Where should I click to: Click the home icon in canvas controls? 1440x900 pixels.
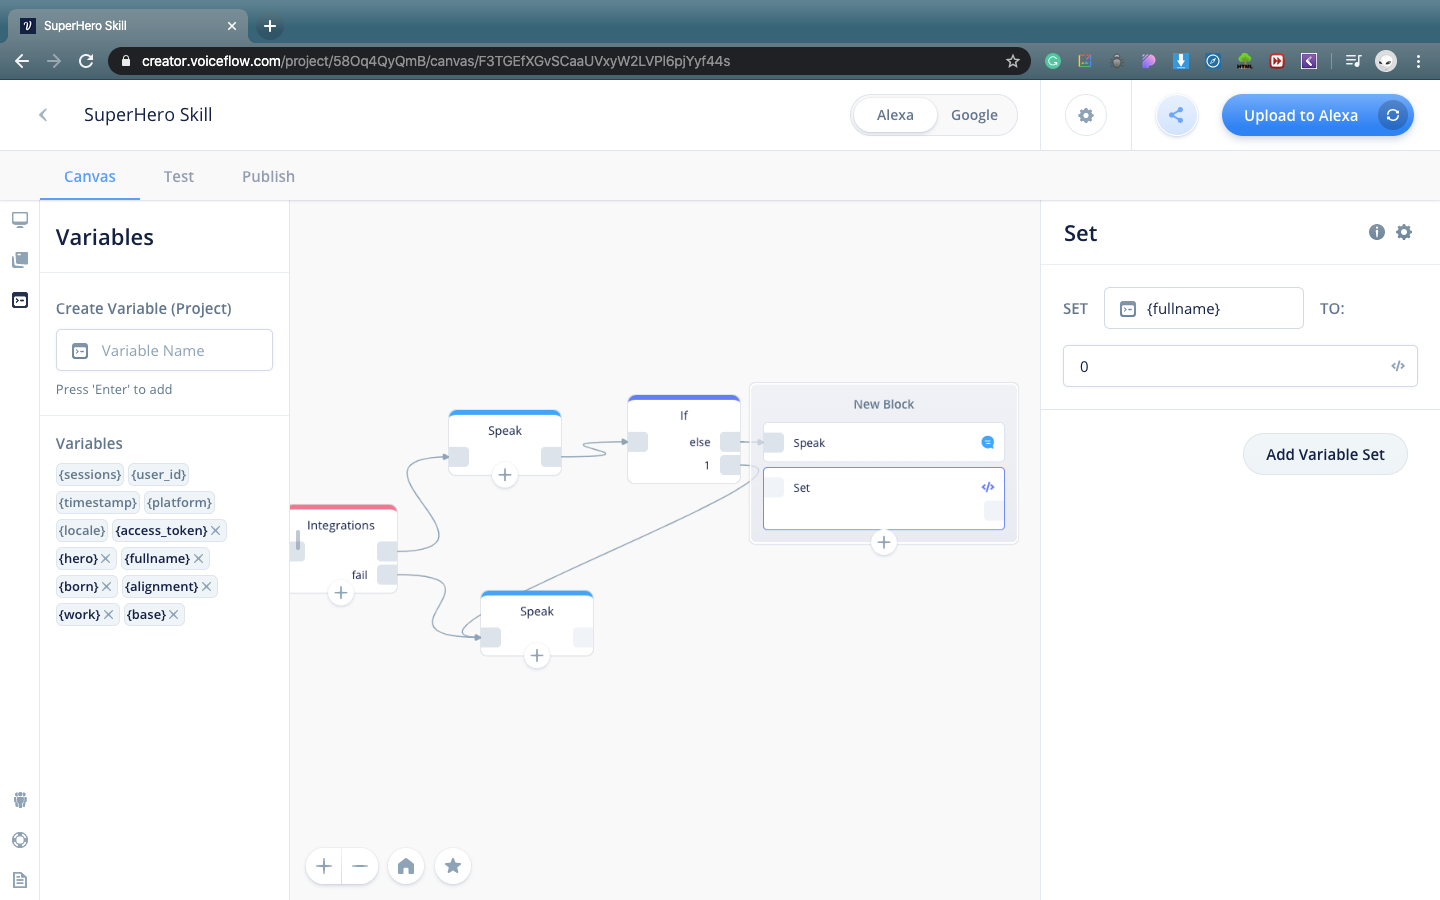406,866
